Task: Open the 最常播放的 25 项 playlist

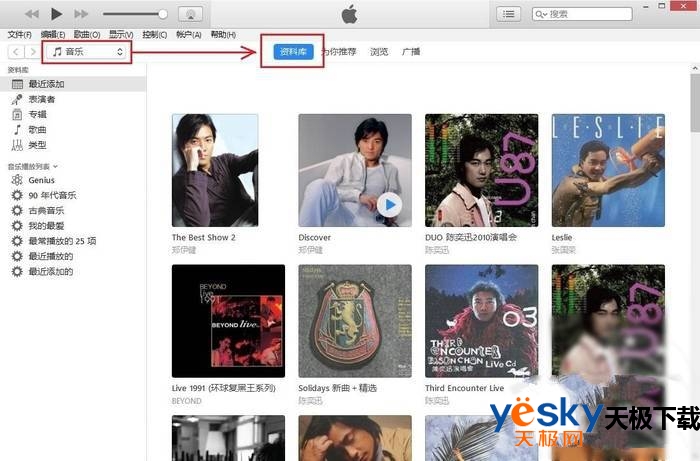Action: tap(73, 241)
